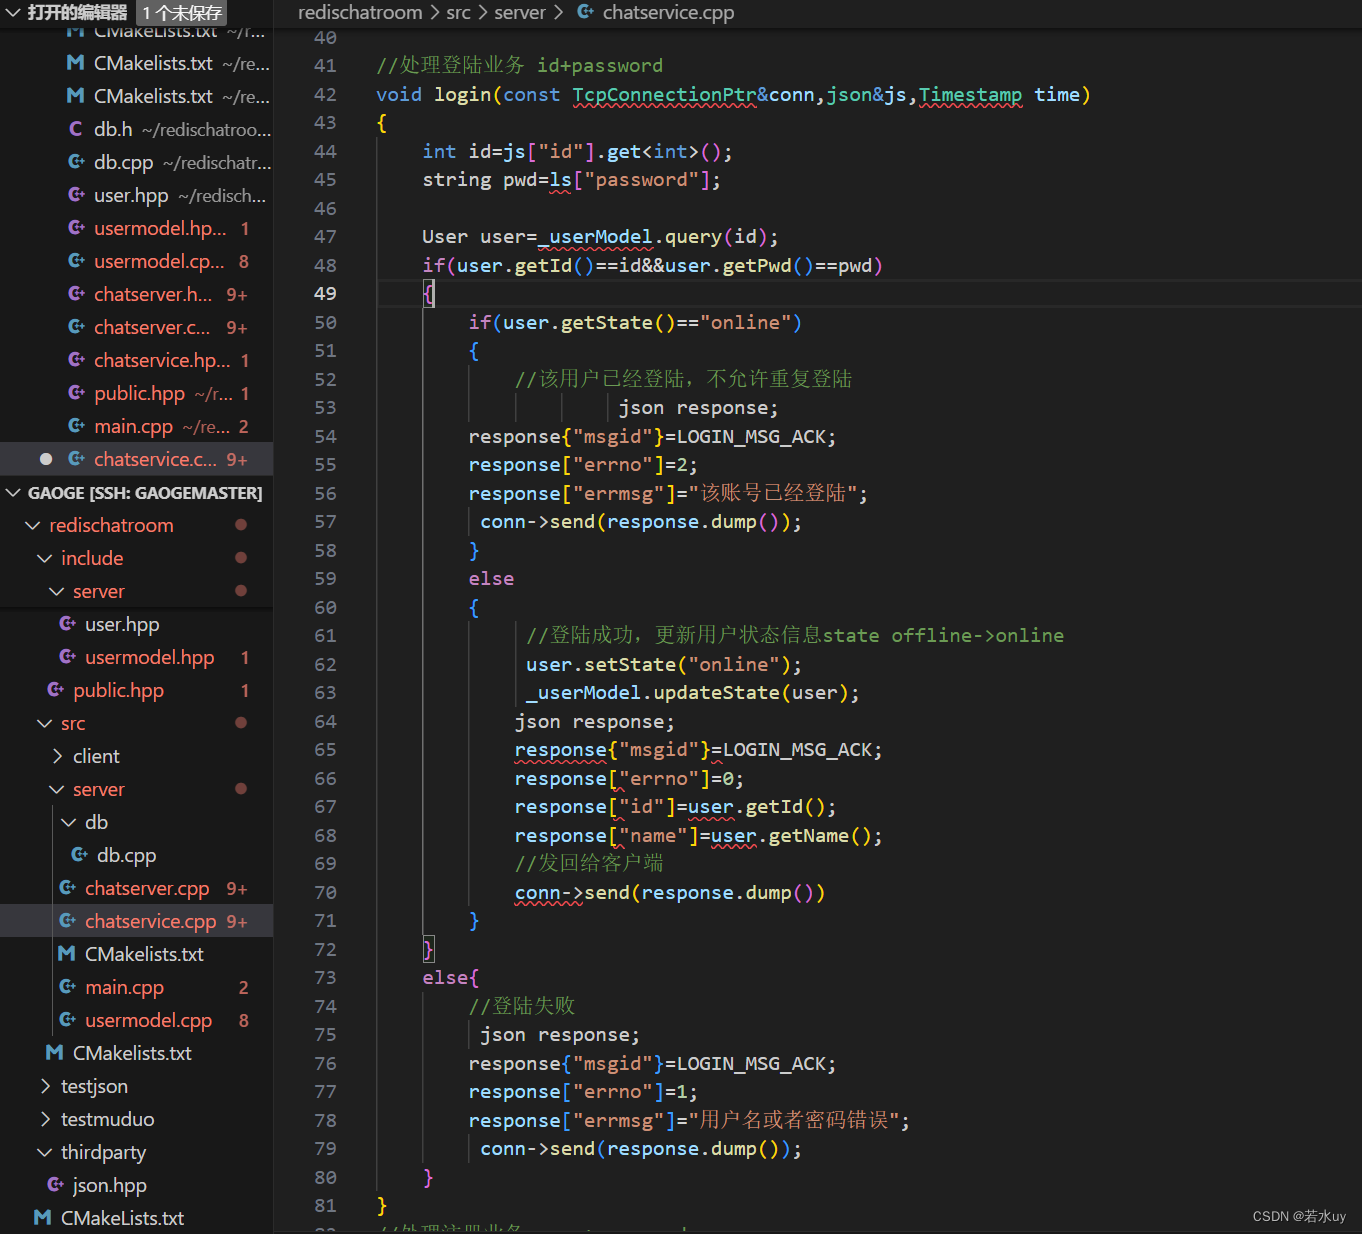Viewport: 1362px width, 1234px height.
Task: Click the '9+' problems badge on explorer chatserver.cpp
Action: 237,888
